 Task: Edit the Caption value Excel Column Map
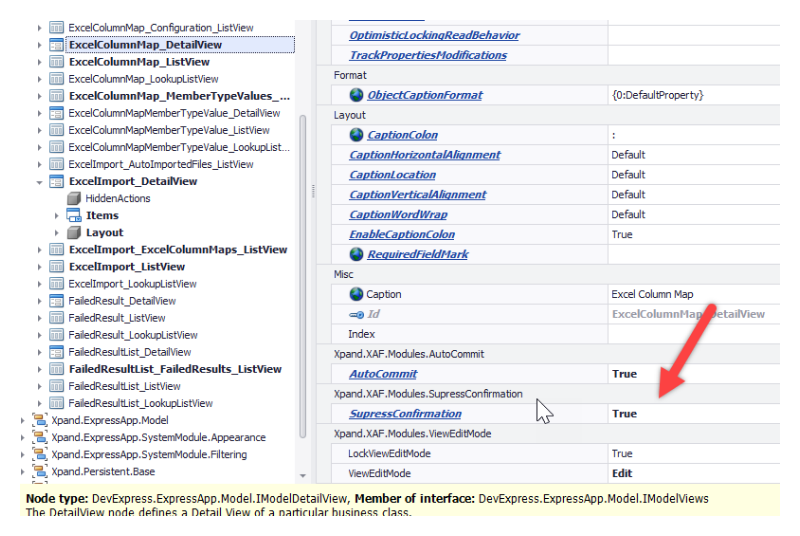tap(694, 294)
